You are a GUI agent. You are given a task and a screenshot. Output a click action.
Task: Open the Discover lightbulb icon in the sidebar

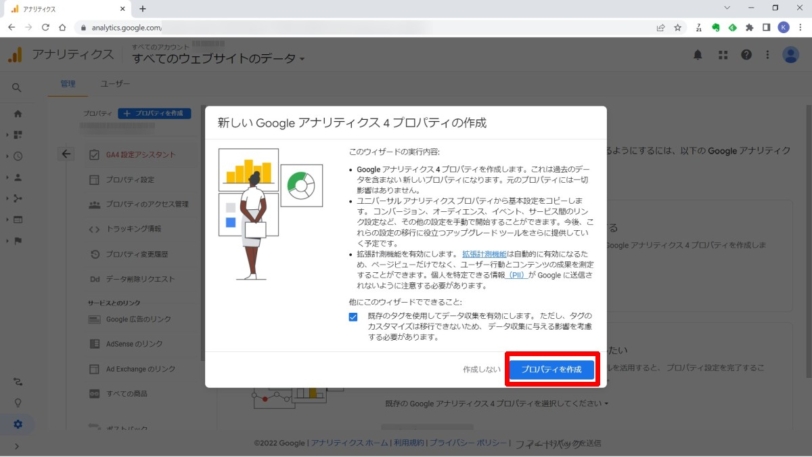pos(18,403)
